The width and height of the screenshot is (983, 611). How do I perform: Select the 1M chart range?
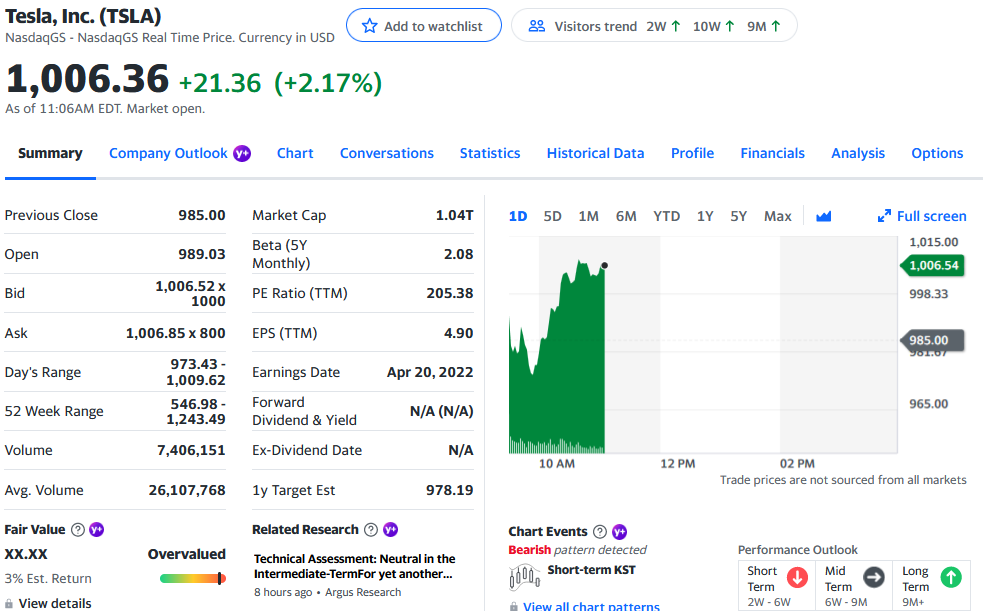click(x=588, y=216)
